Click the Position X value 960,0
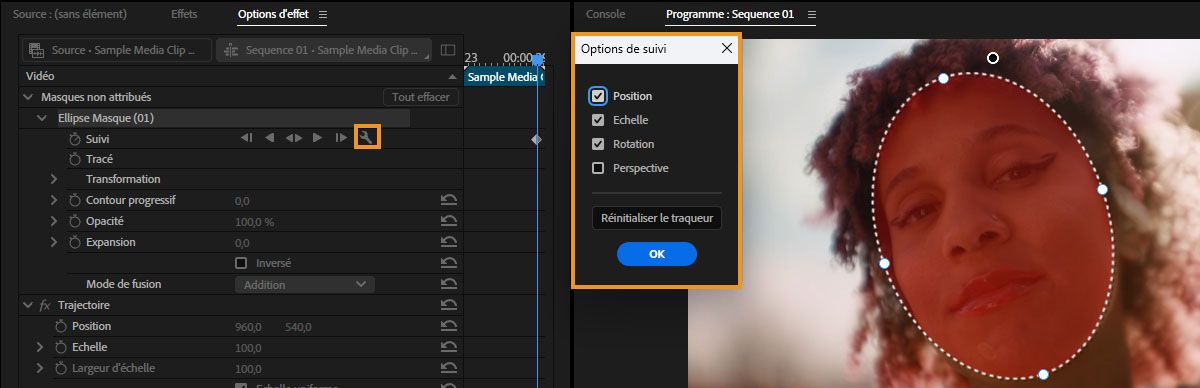Image resolution: width=1200 pixels, height=388 pixels. point(248,327)
